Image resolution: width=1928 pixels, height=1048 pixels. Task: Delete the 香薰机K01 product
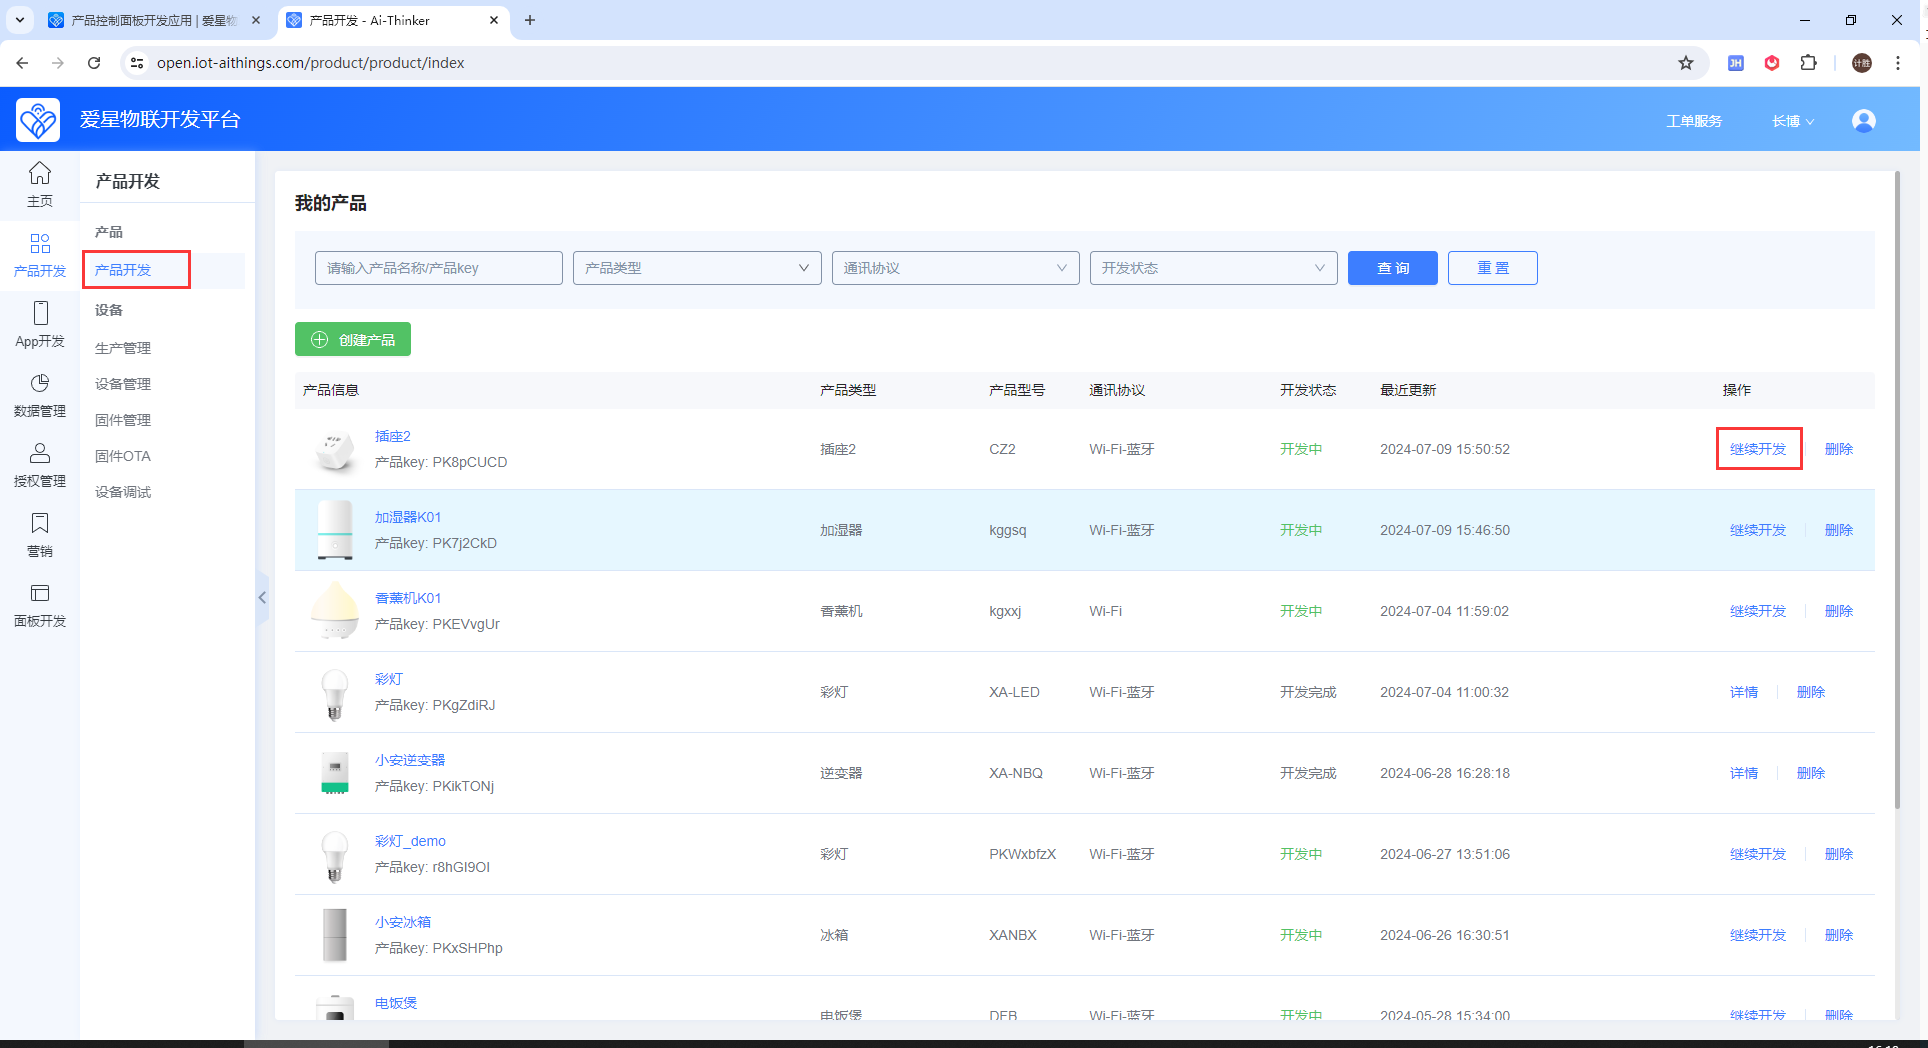point(1839,611)
